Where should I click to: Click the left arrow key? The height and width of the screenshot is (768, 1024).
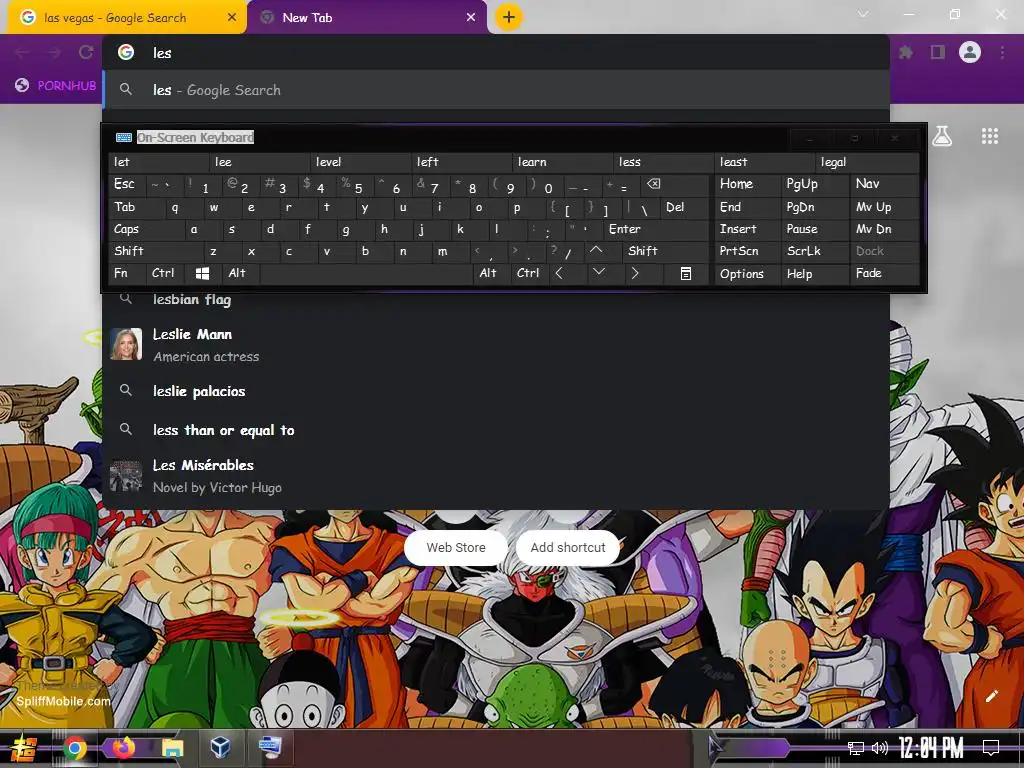566,274
